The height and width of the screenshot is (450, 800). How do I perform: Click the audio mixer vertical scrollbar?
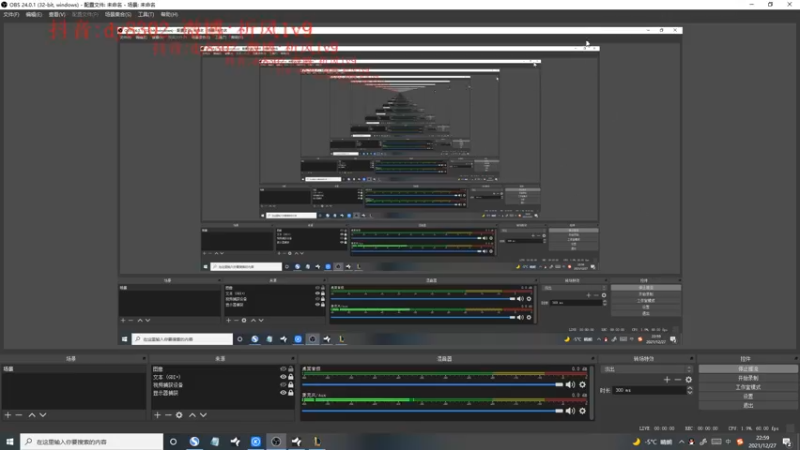pos(592,392)
